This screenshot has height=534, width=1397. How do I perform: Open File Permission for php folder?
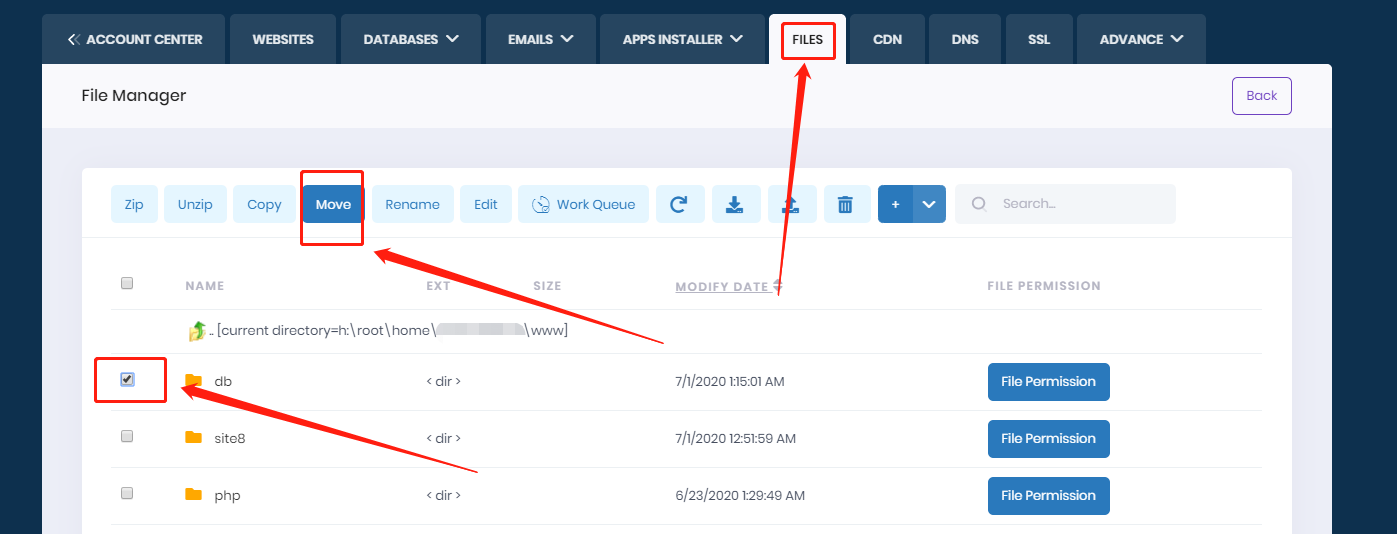coord(1048,495)
